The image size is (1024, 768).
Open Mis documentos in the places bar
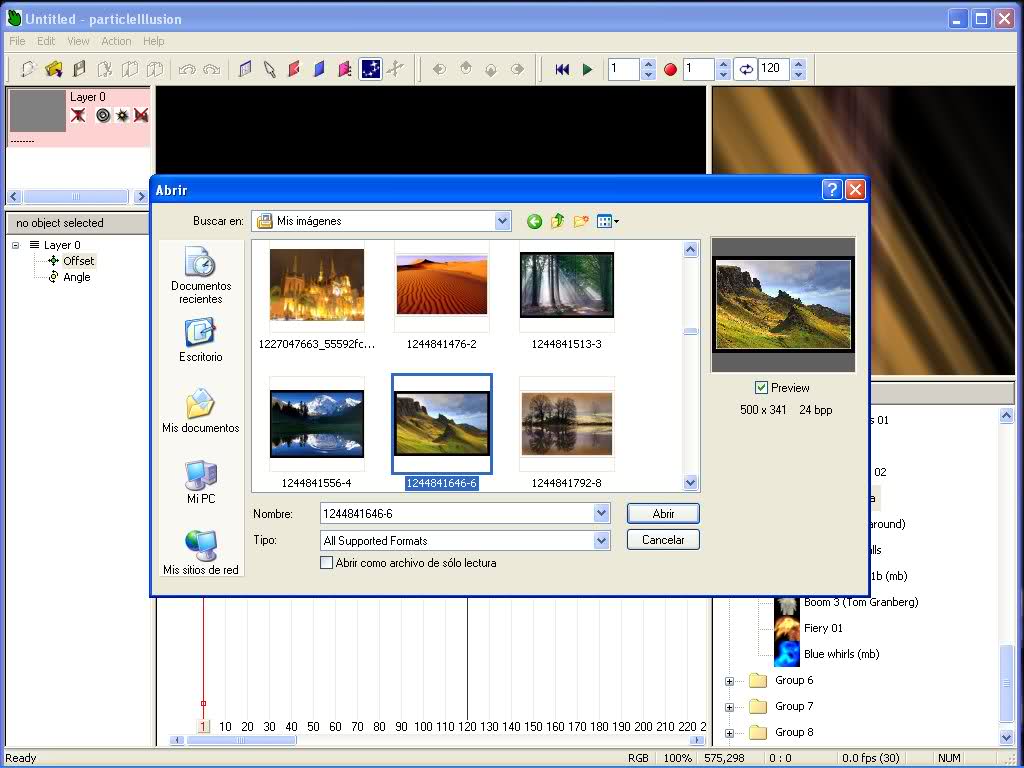click(x=200, y=411)
